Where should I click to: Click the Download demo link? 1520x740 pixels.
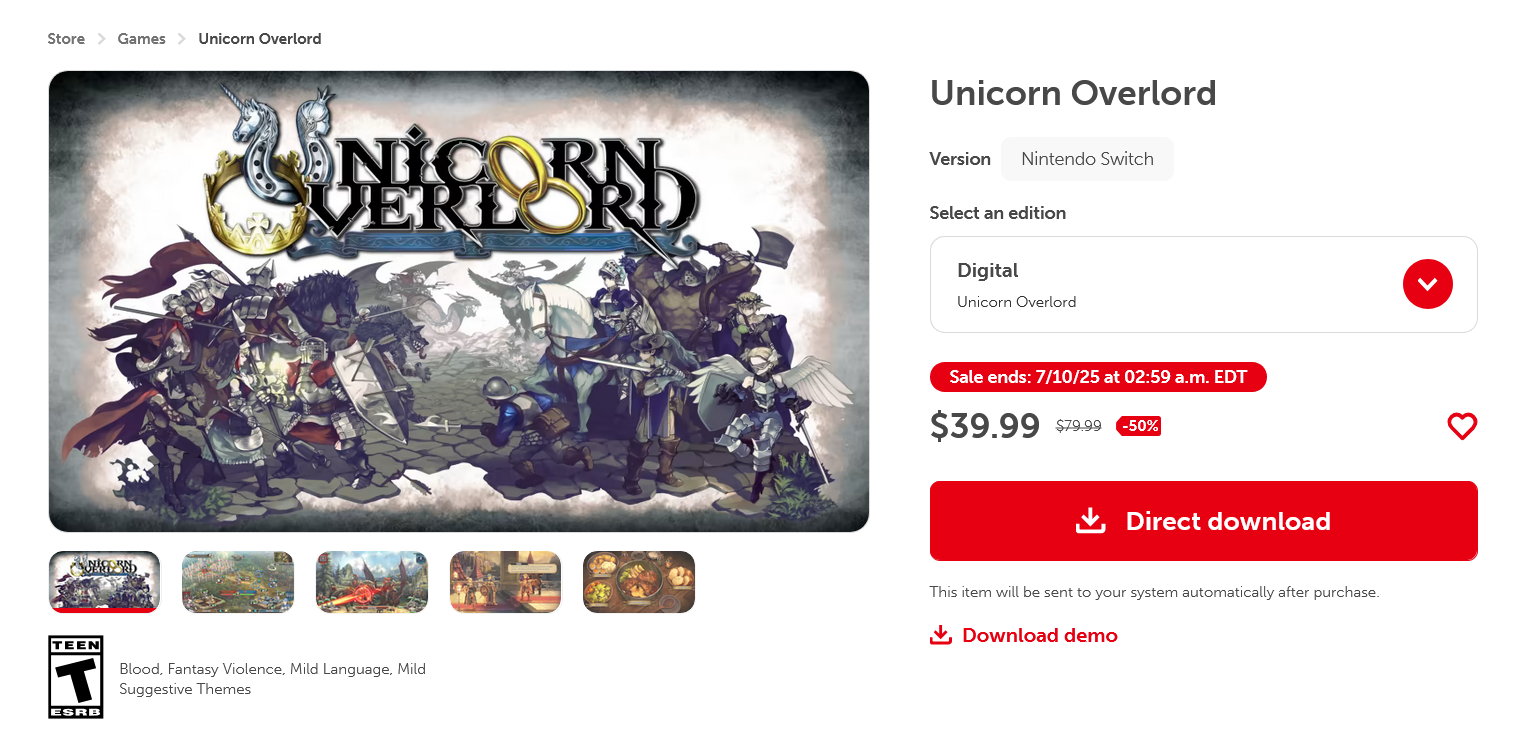click(x=1039, y=635)
